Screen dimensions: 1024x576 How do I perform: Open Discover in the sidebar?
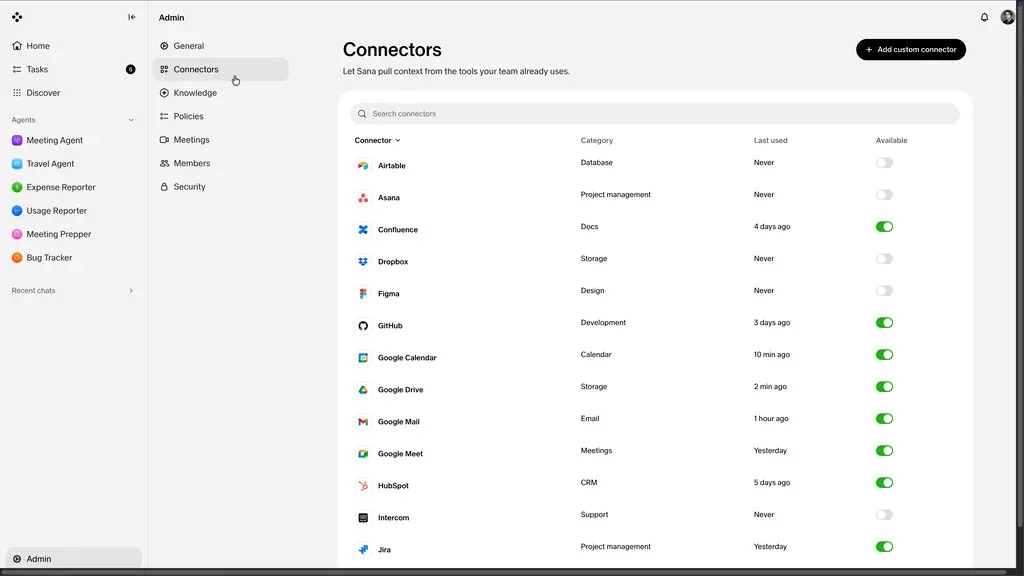click(x=73, y=93)
